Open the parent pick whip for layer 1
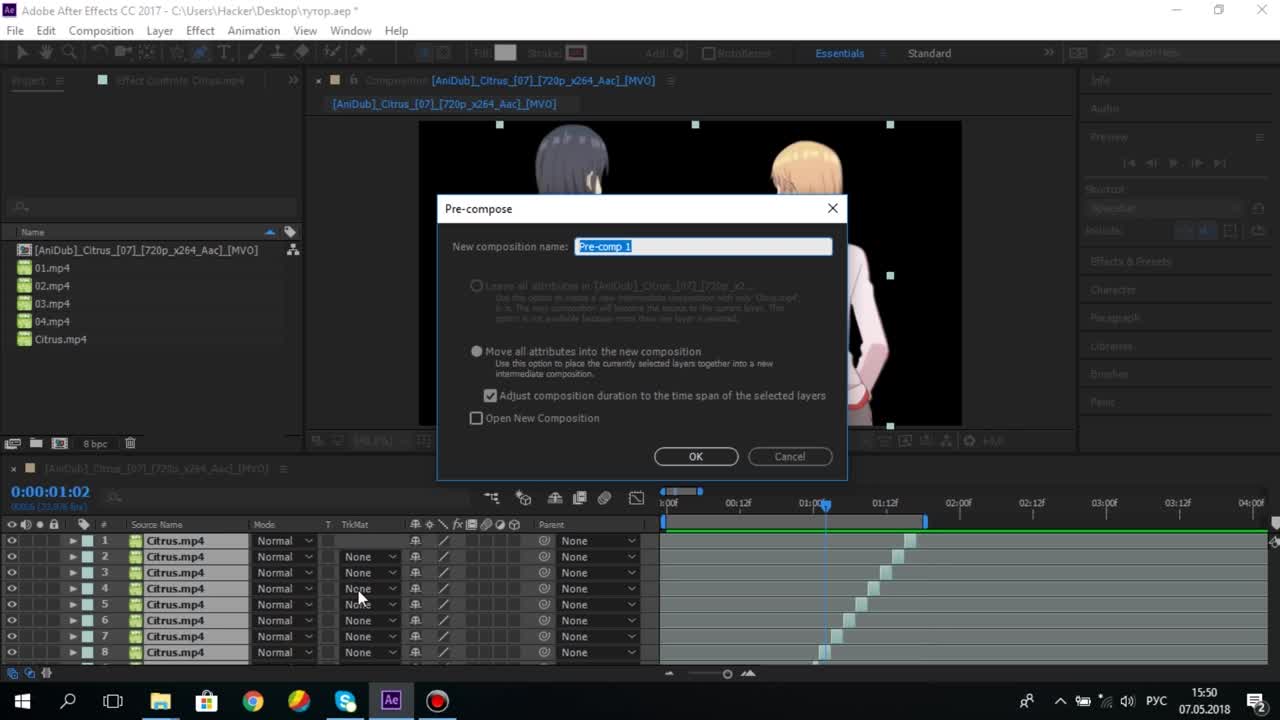Image resolution: width=1280 pixels, height=720 pixels. pyautogui.click(x=544, y=541)
